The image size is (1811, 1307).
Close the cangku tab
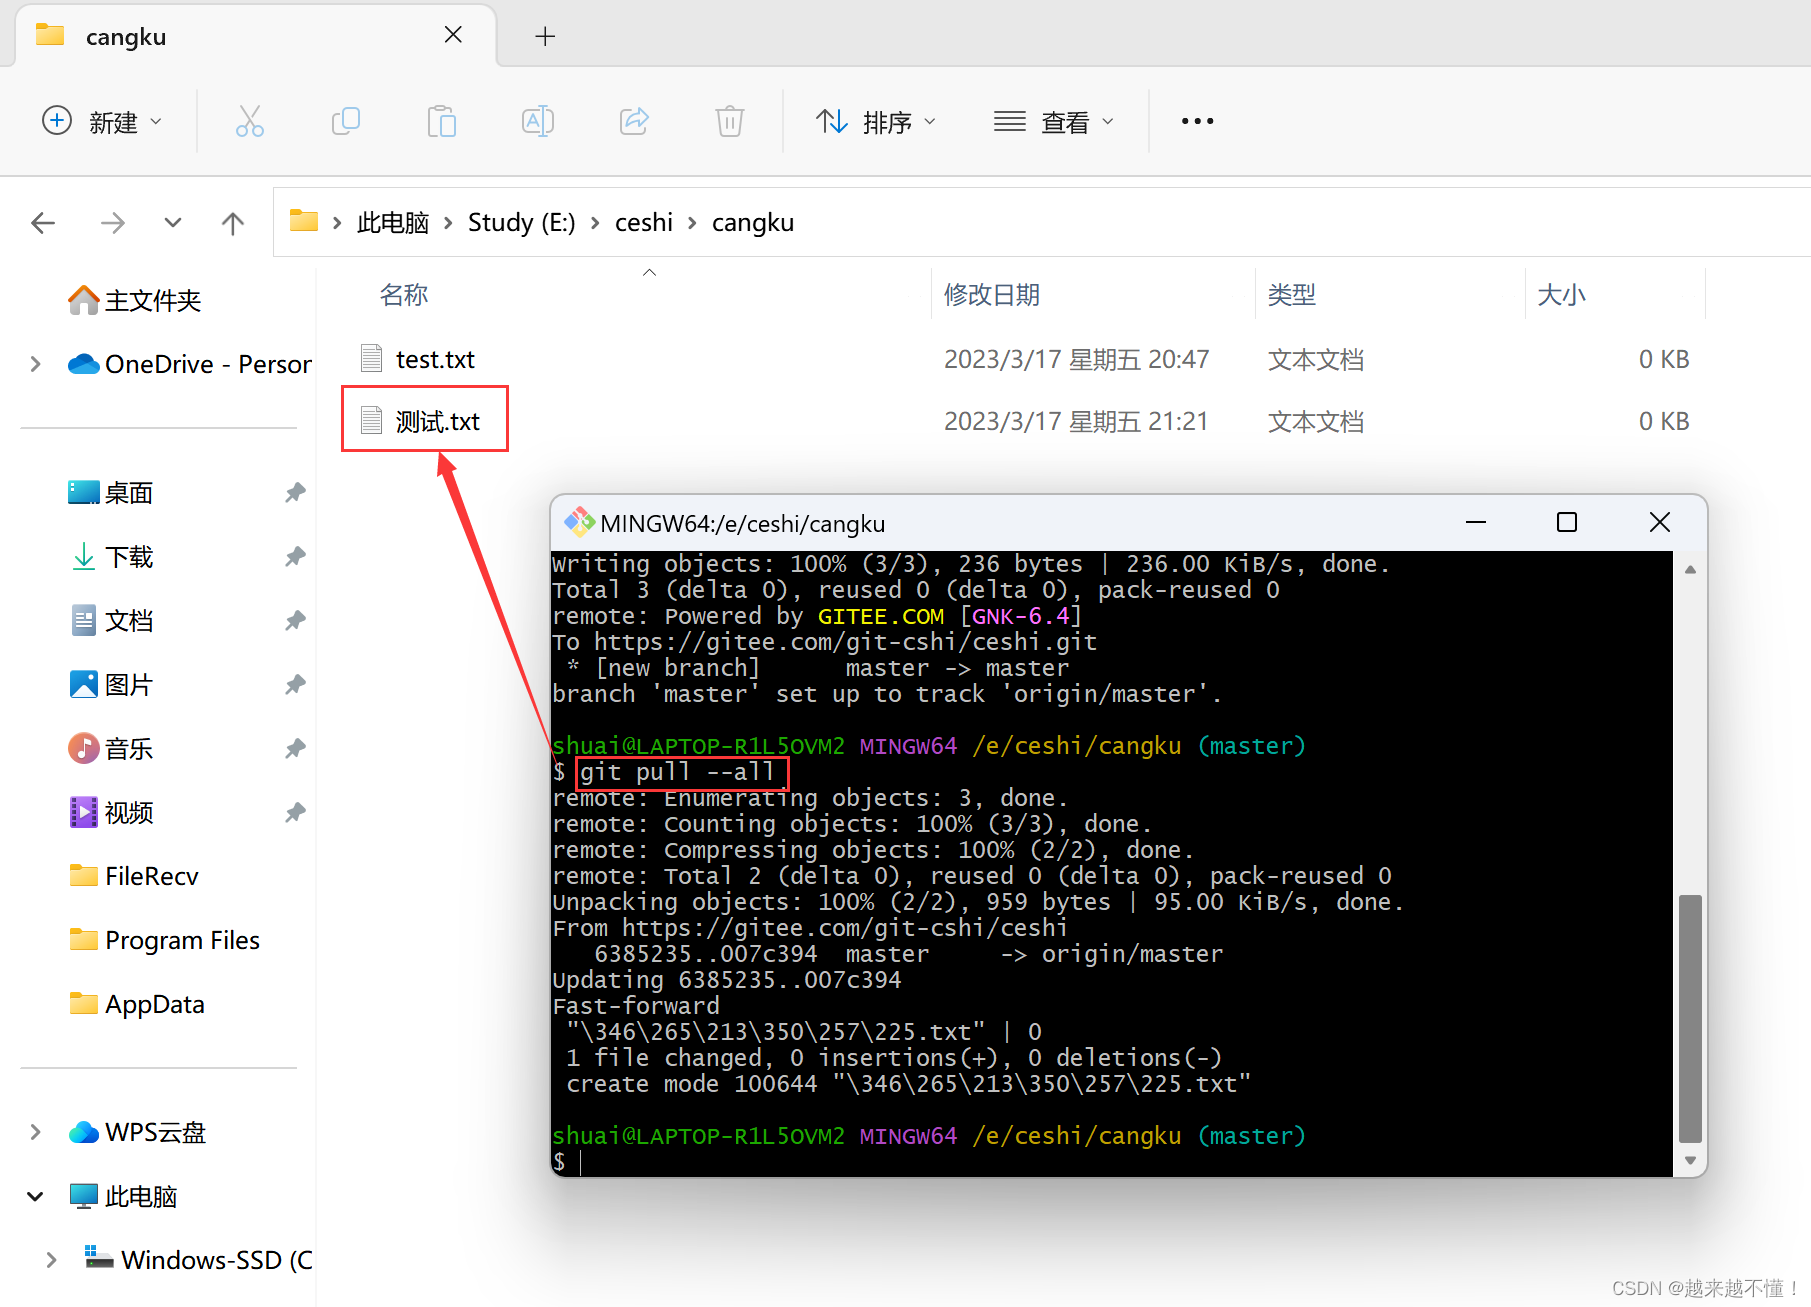click(x=453, y=35)
